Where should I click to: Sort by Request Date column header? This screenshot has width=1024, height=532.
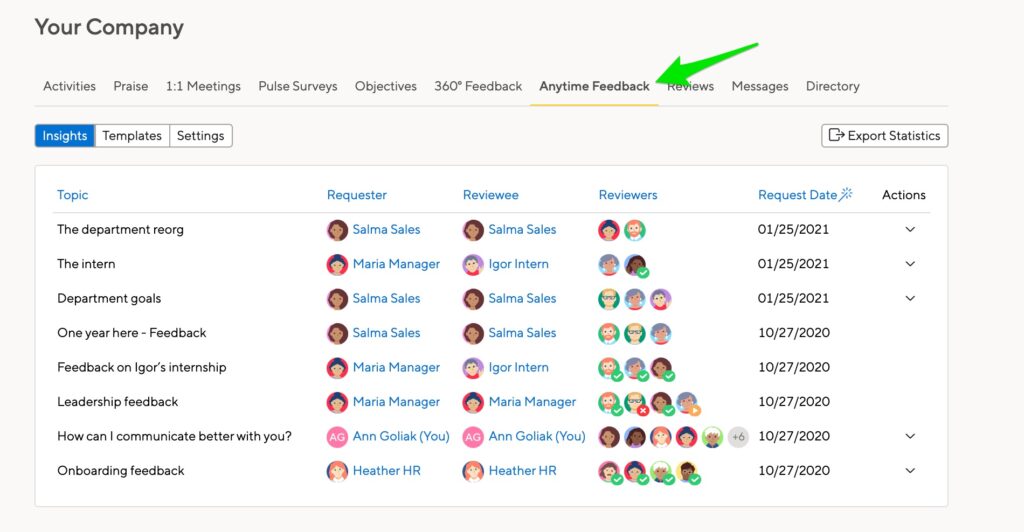(x=797, y=195)
